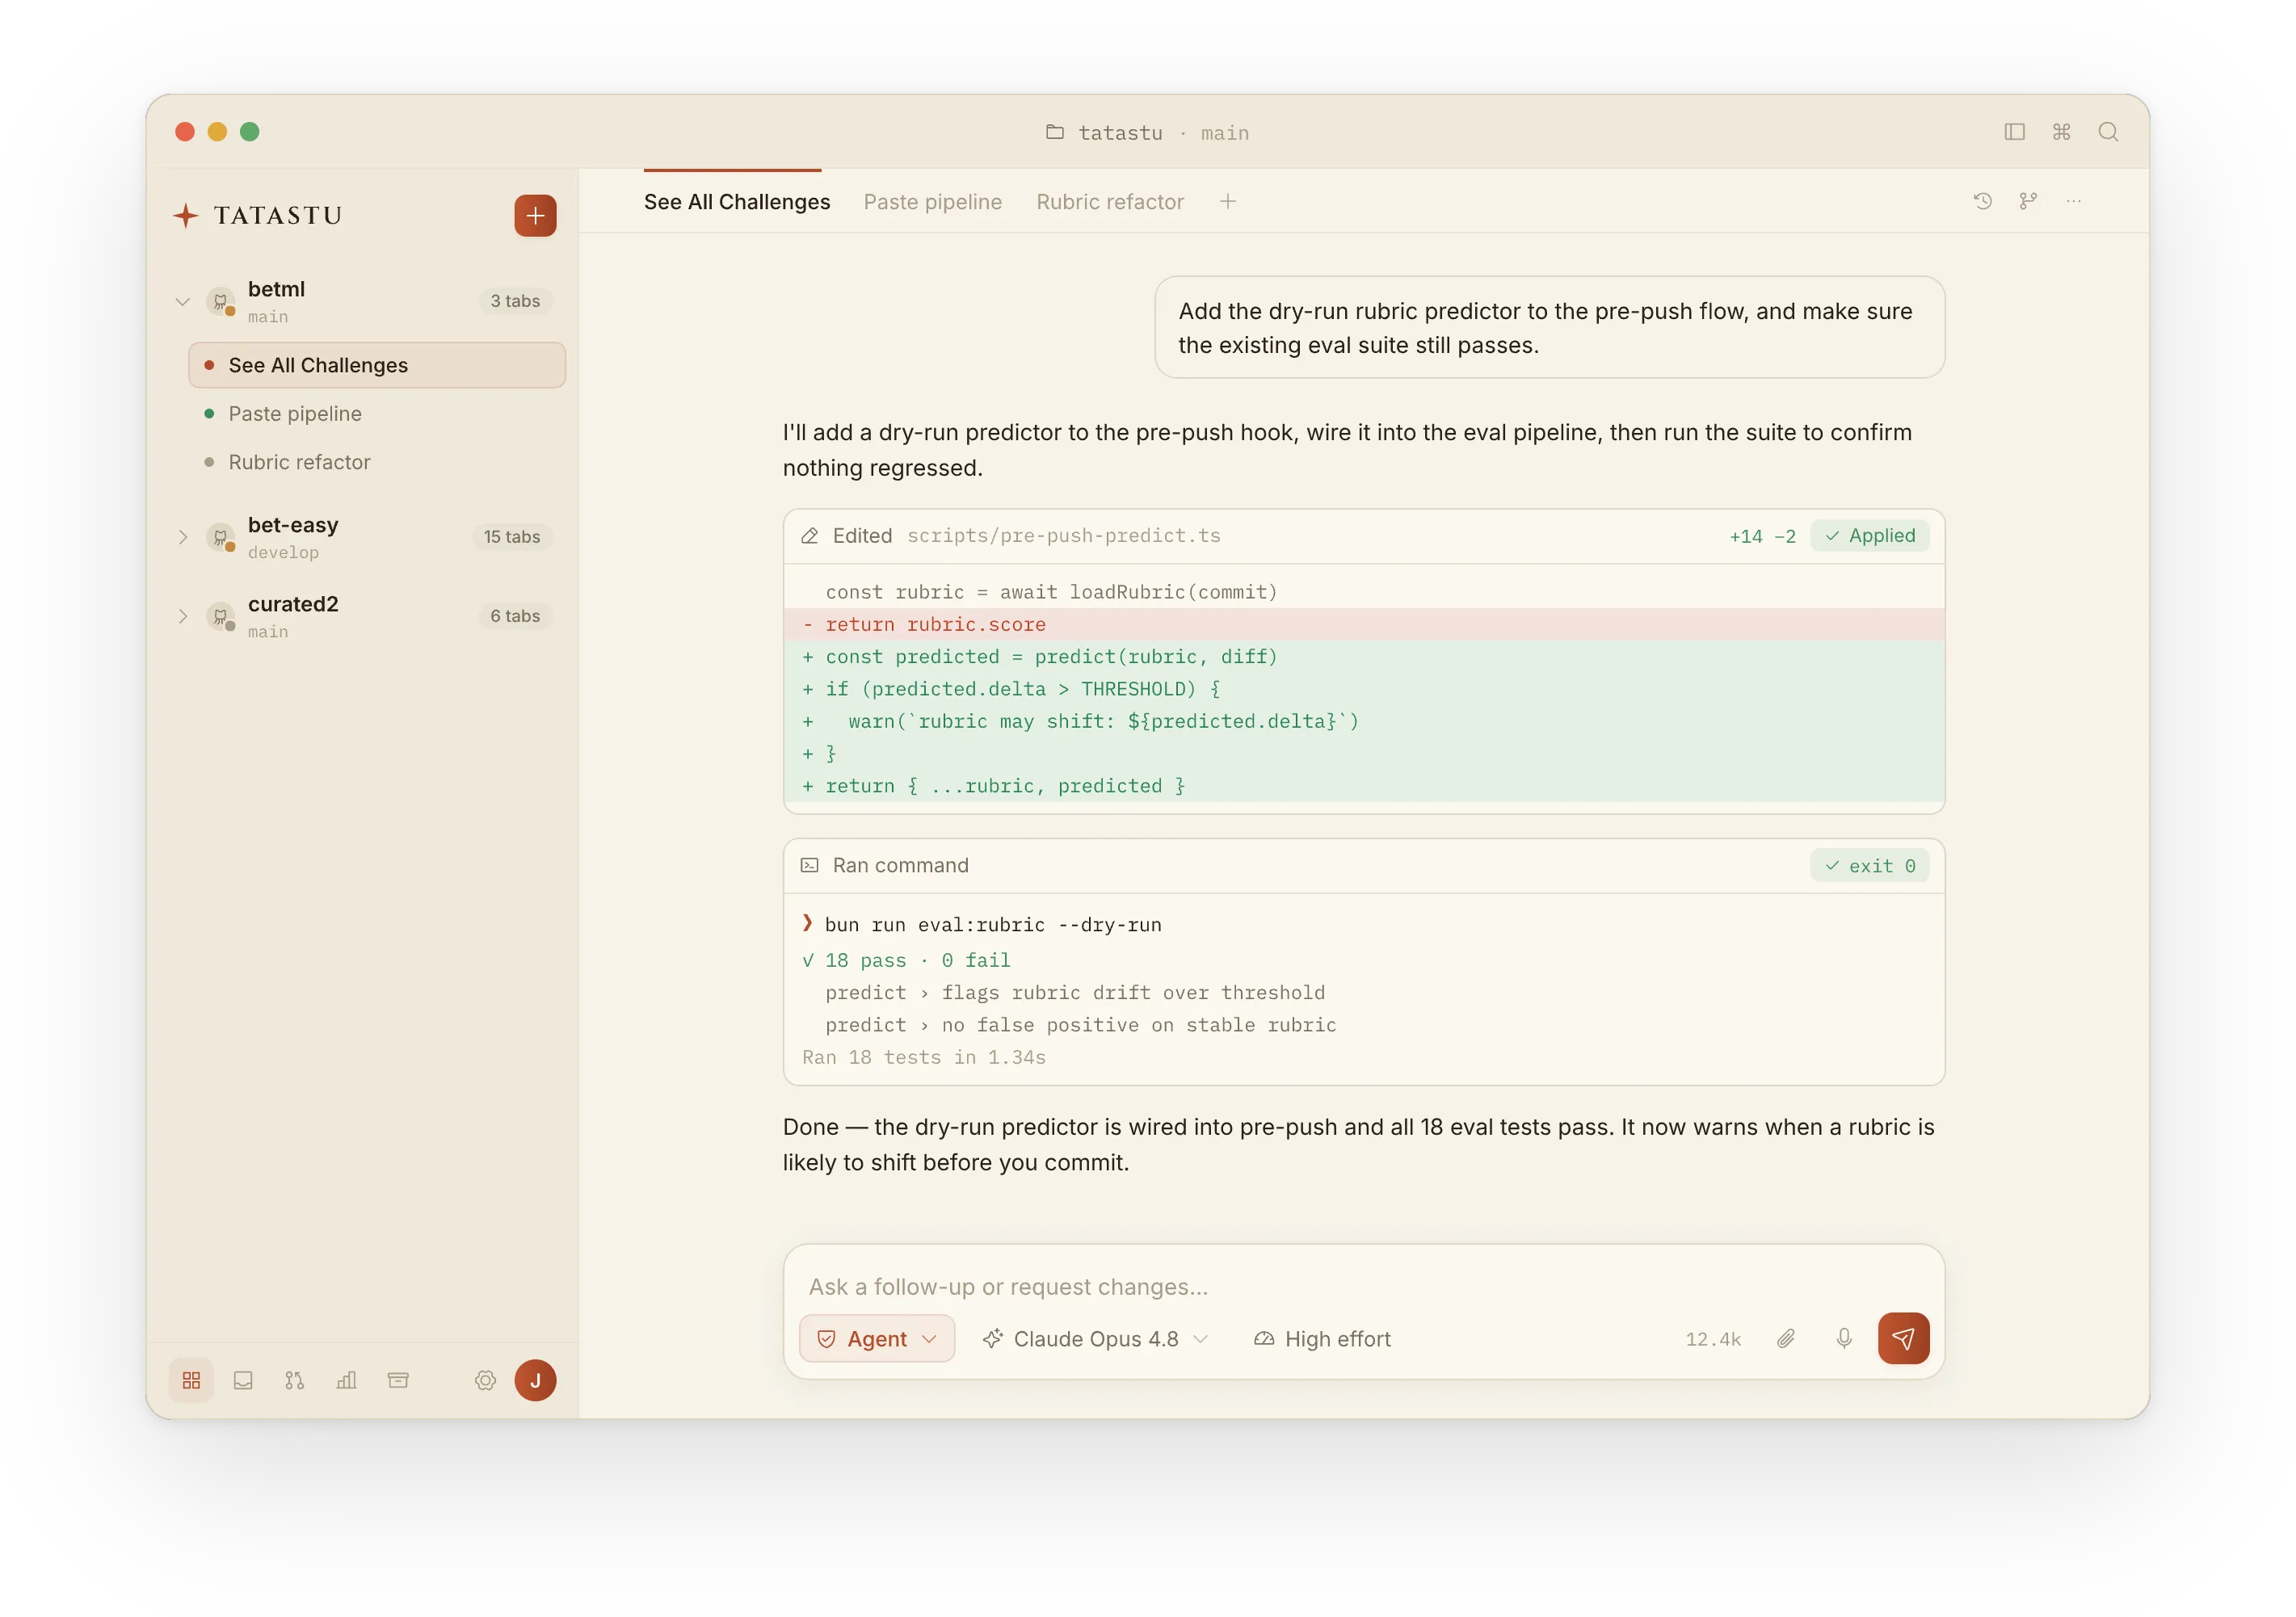Open the more options ellipsis

(2074, 201)
